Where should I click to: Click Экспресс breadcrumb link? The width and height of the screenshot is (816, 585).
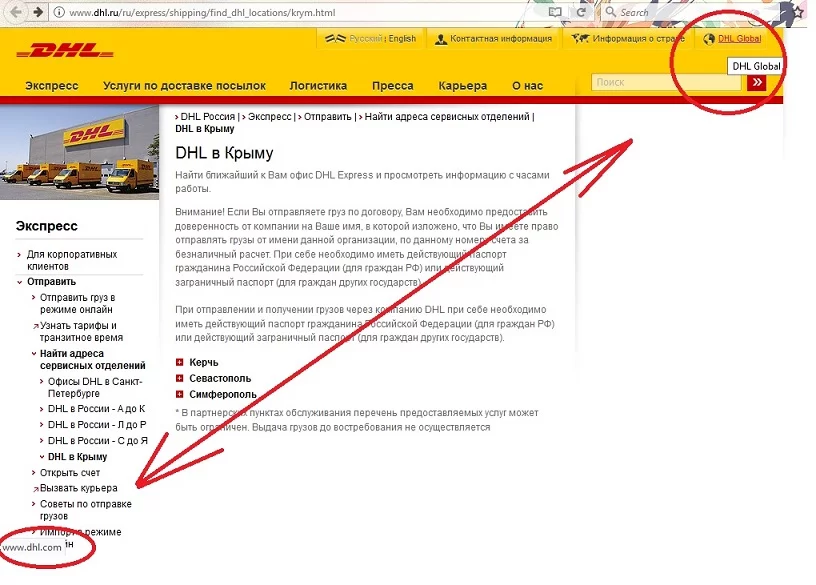click(270, 117)
